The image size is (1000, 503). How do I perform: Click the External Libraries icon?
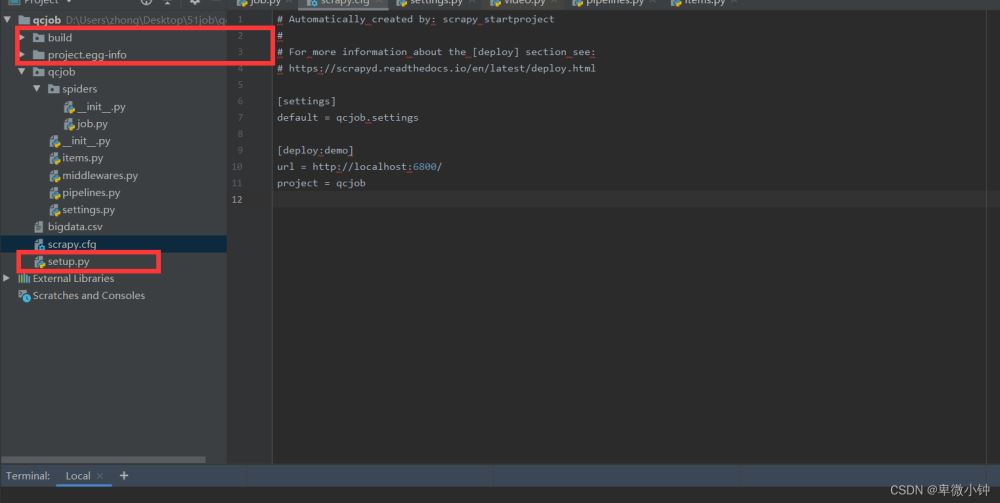(x=24, y=279)
